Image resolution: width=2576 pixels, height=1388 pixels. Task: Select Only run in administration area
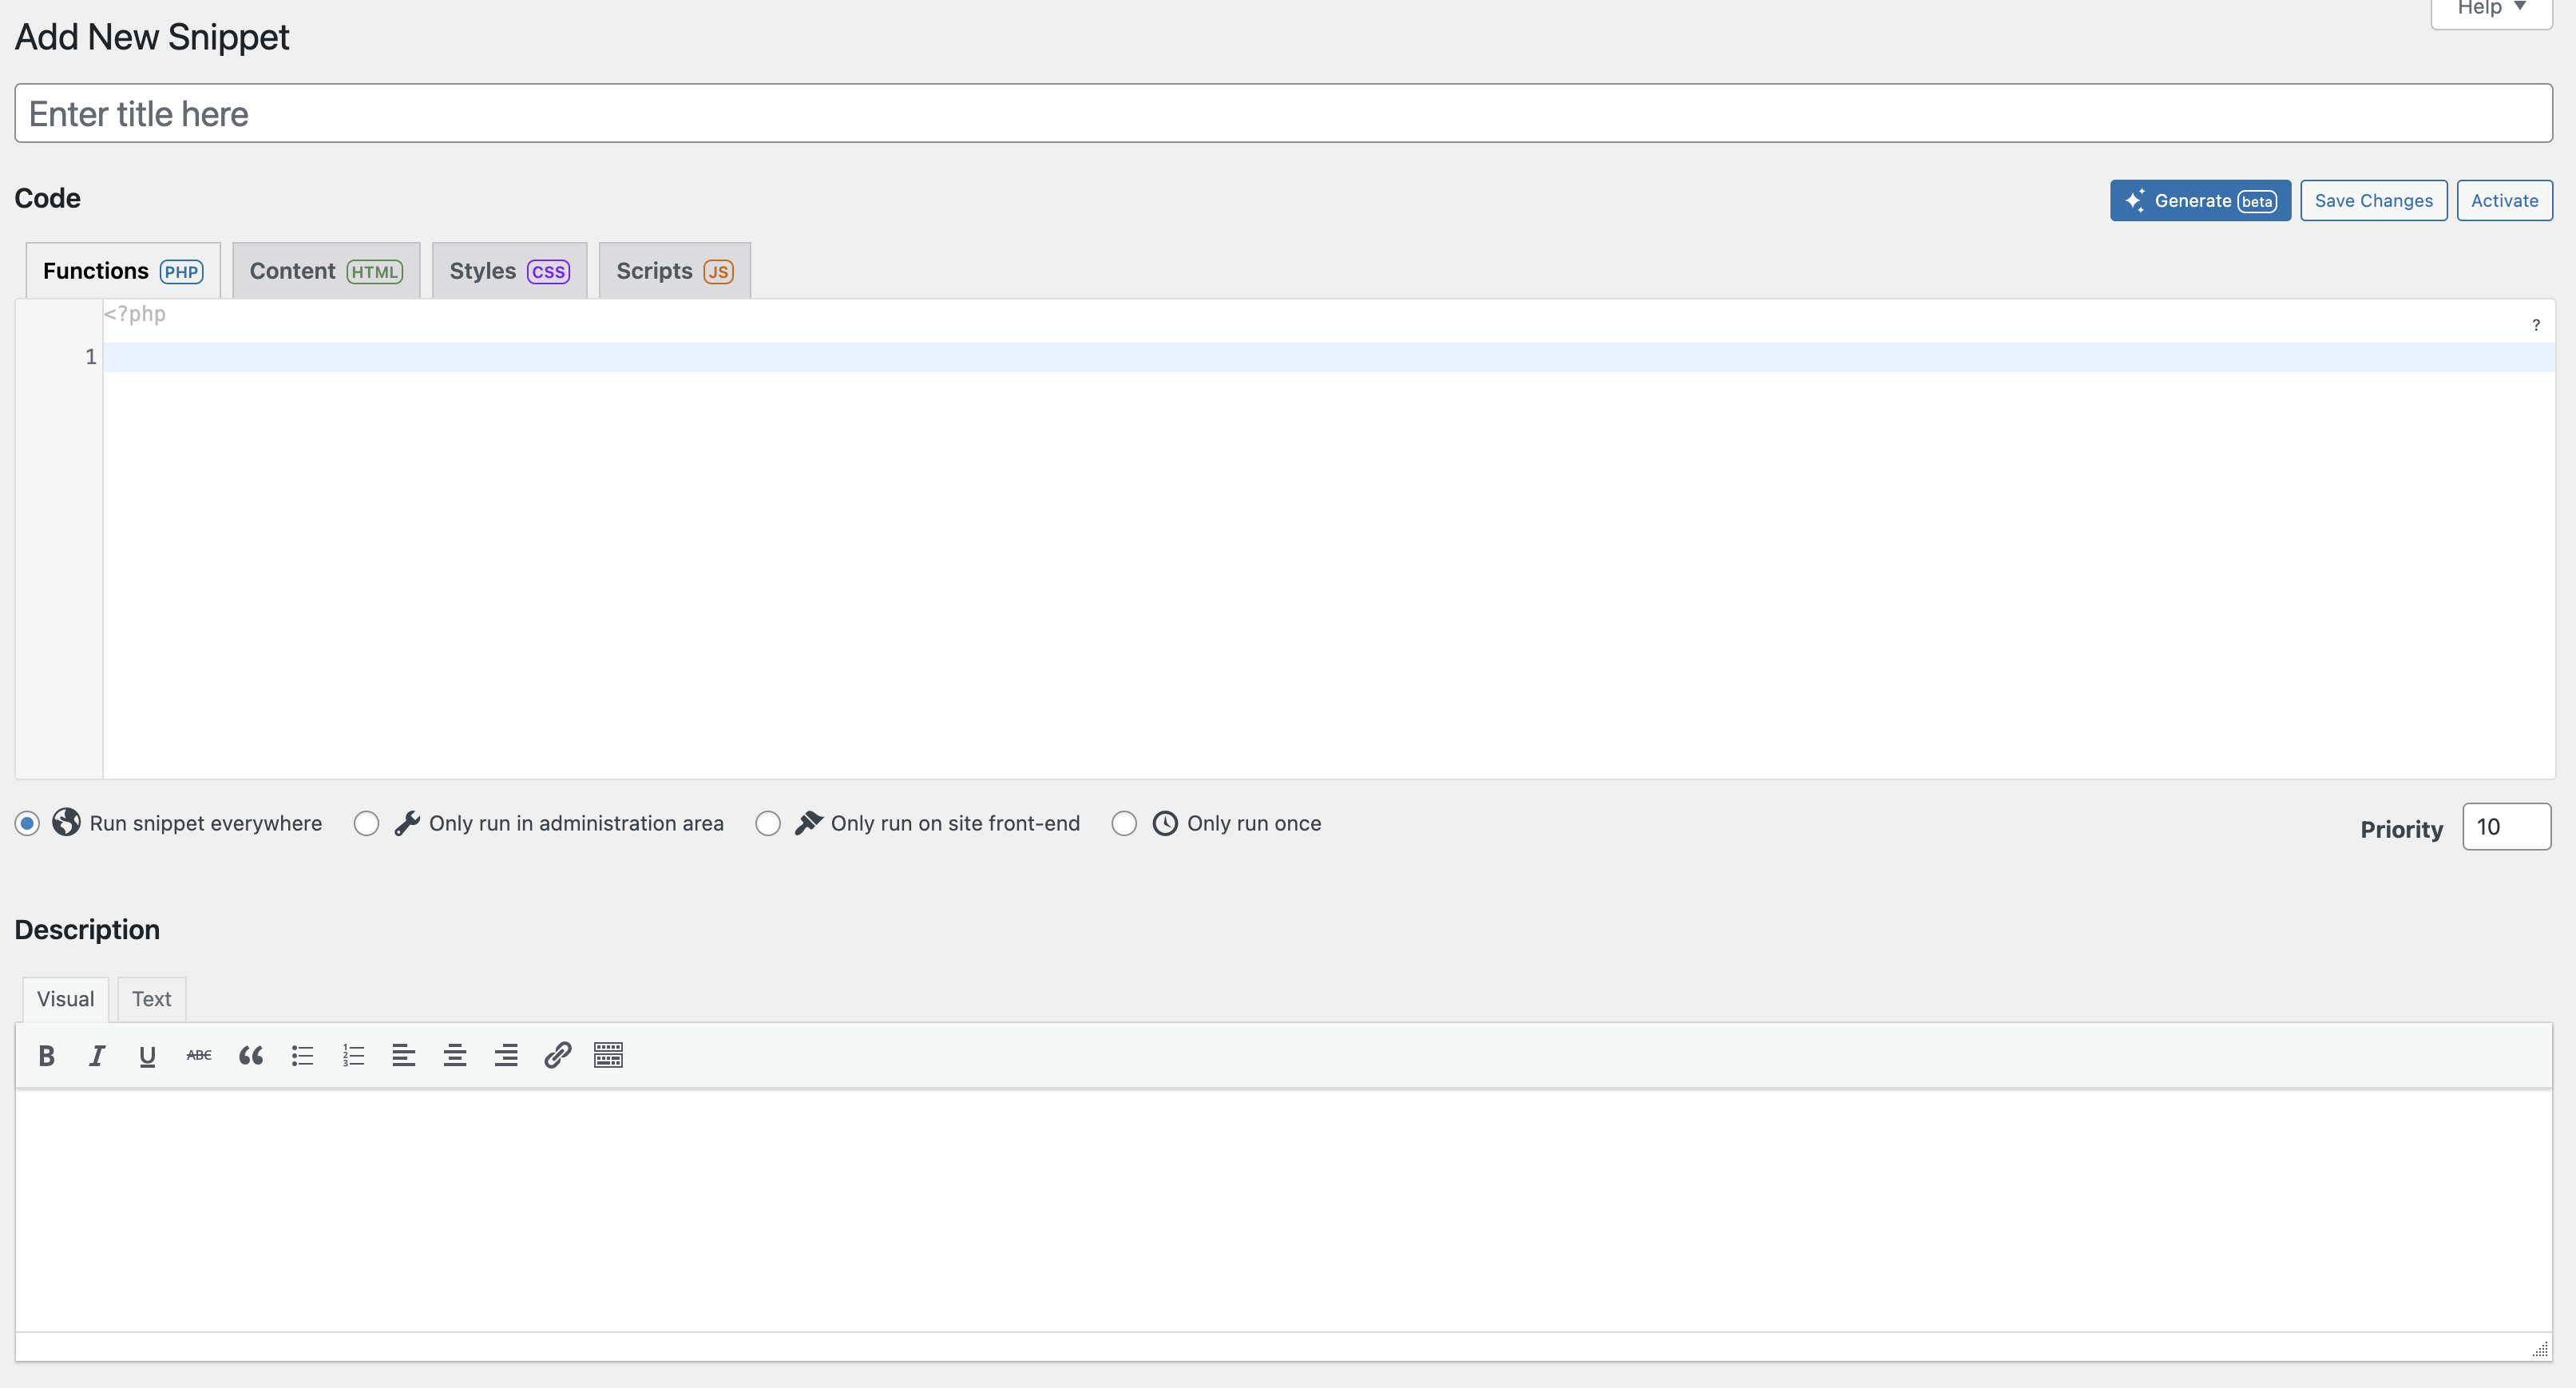point(366,823)
